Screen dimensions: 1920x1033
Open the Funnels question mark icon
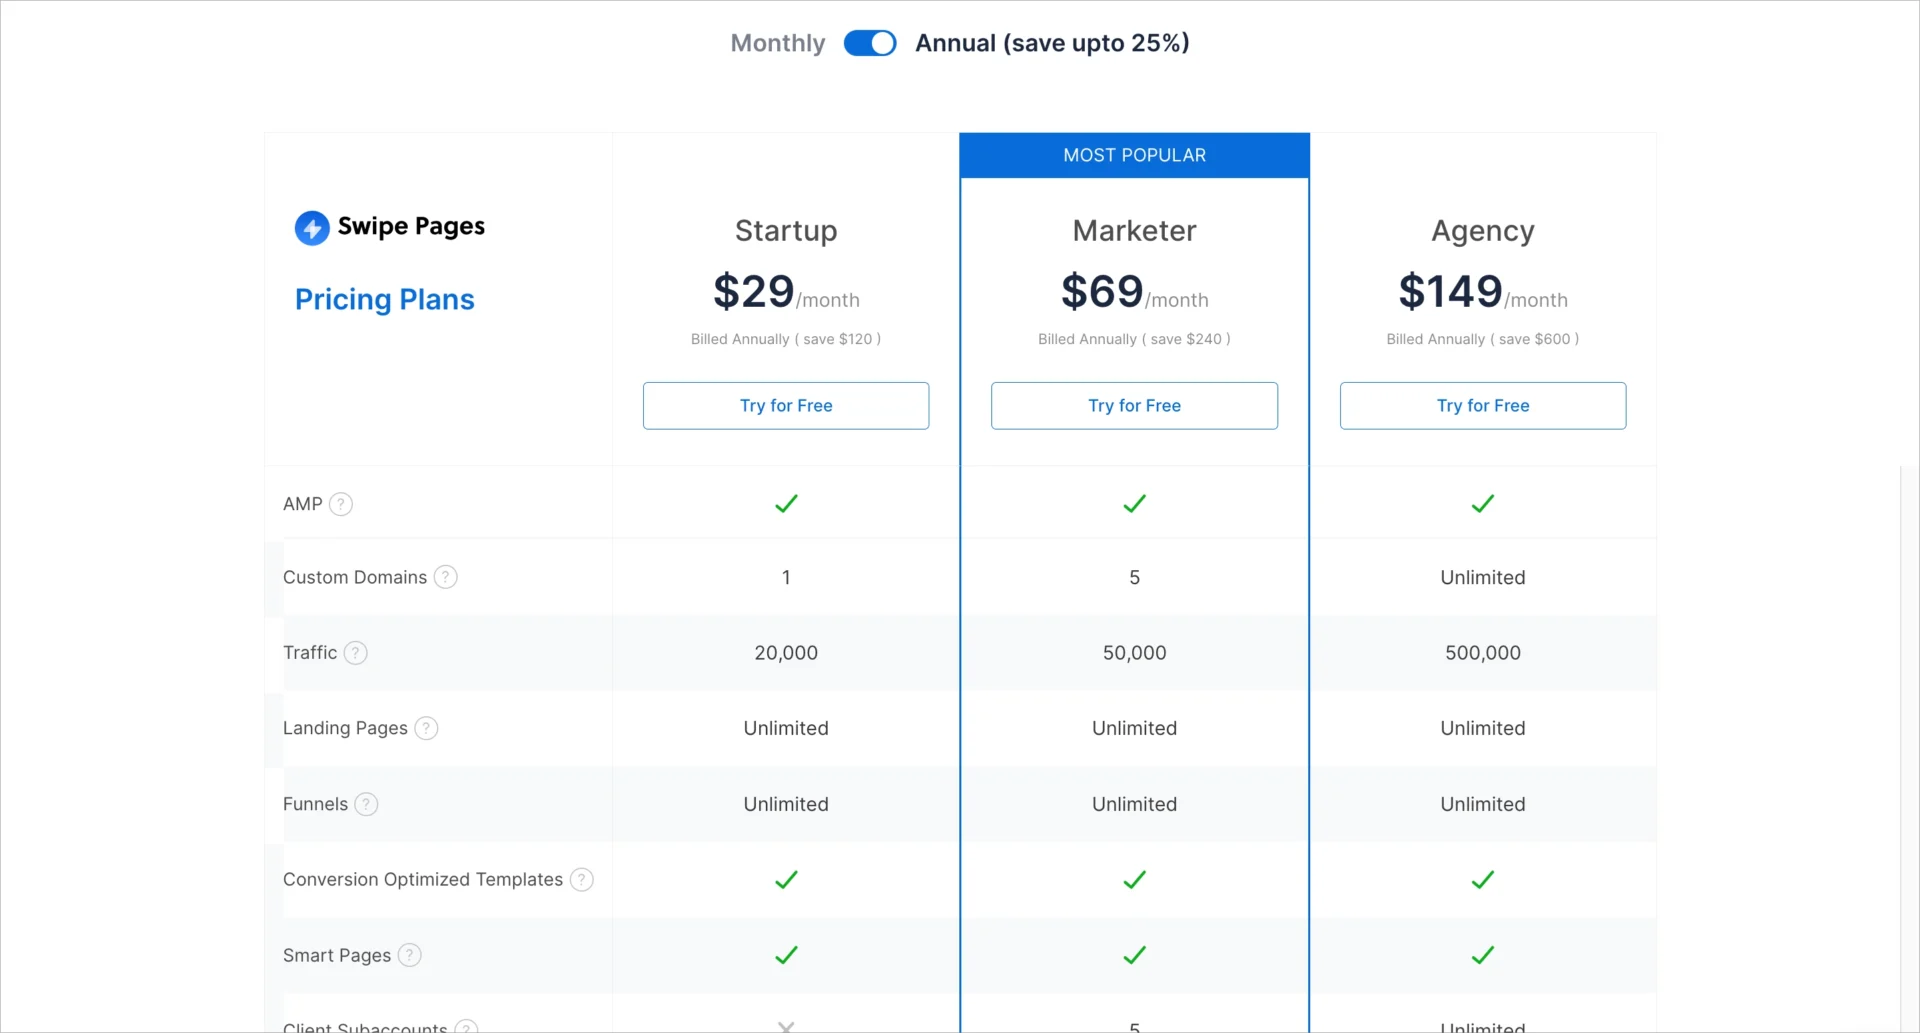366,804
